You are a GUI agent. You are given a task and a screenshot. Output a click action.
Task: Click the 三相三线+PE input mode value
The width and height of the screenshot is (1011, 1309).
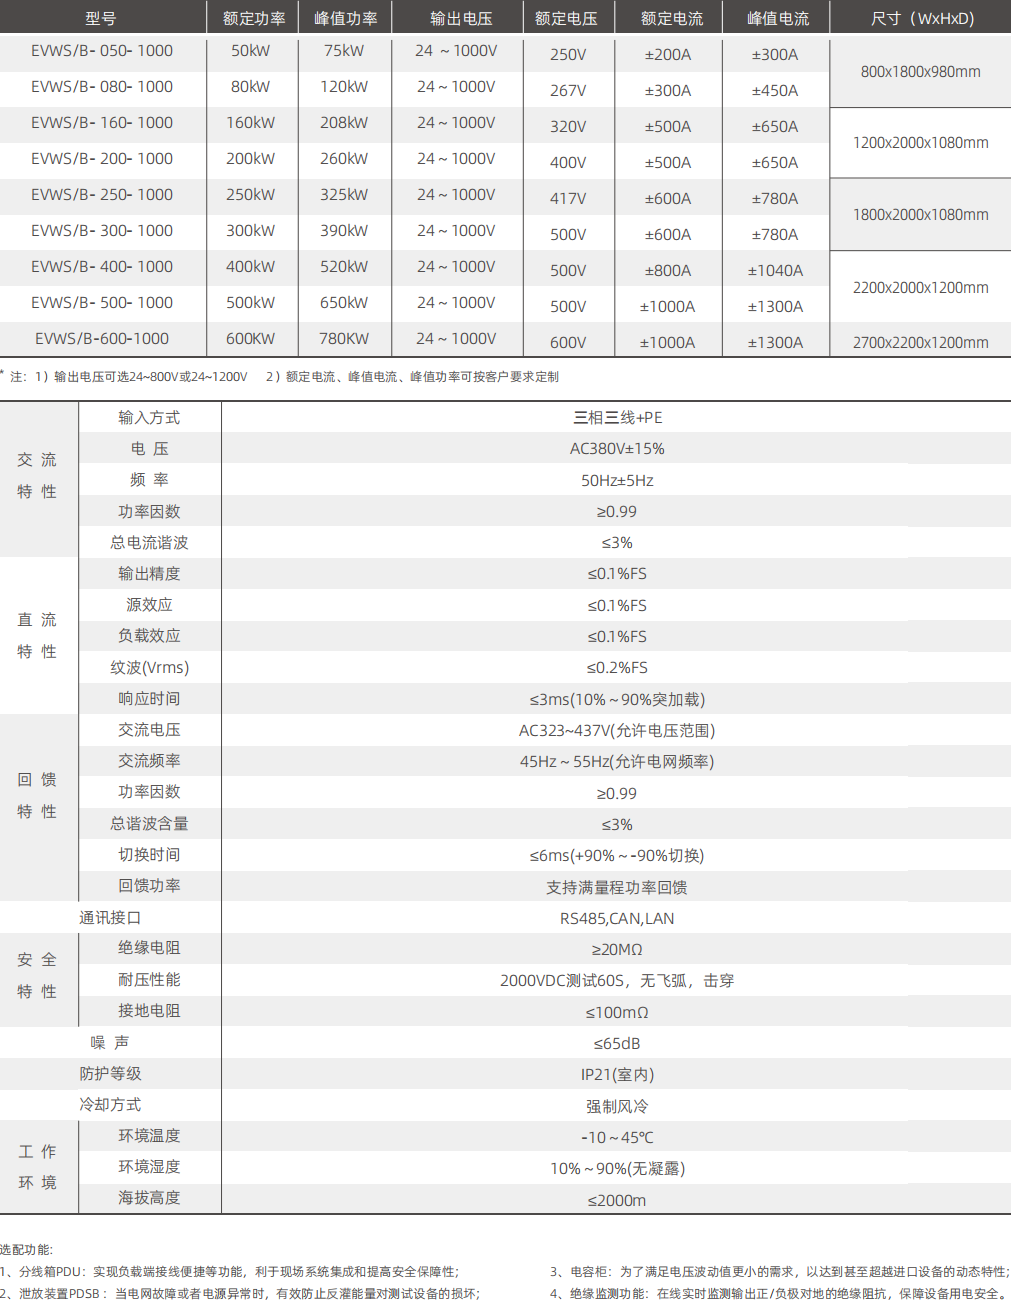pos(617,418)
